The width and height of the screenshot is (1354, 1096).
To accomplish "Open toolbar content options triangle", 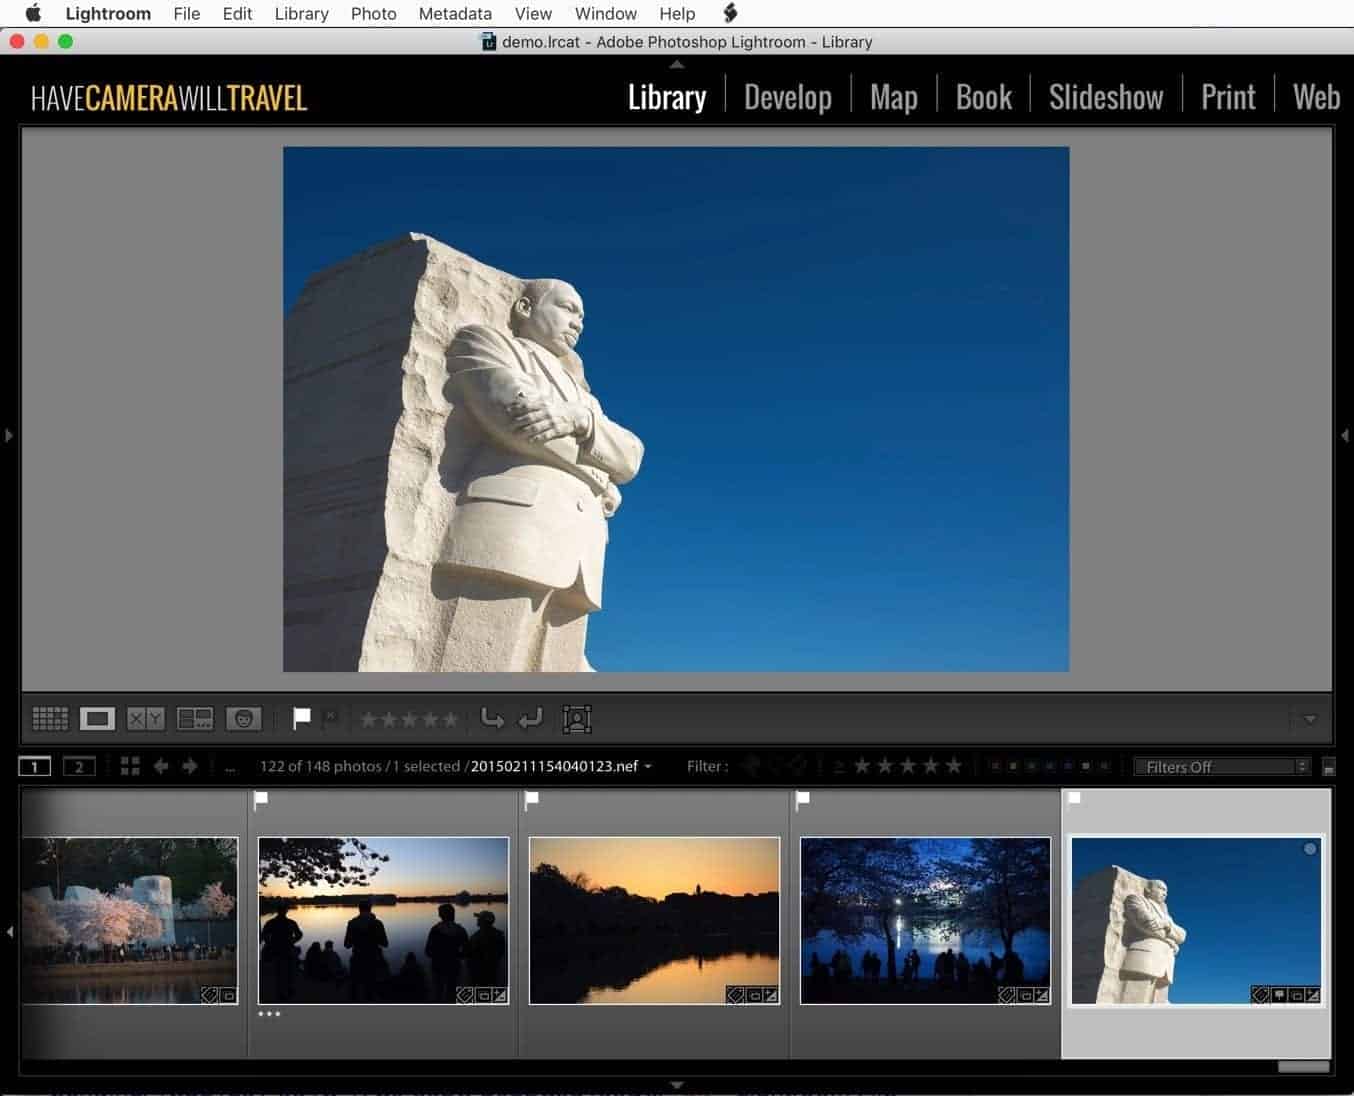I will point(1310,719).
